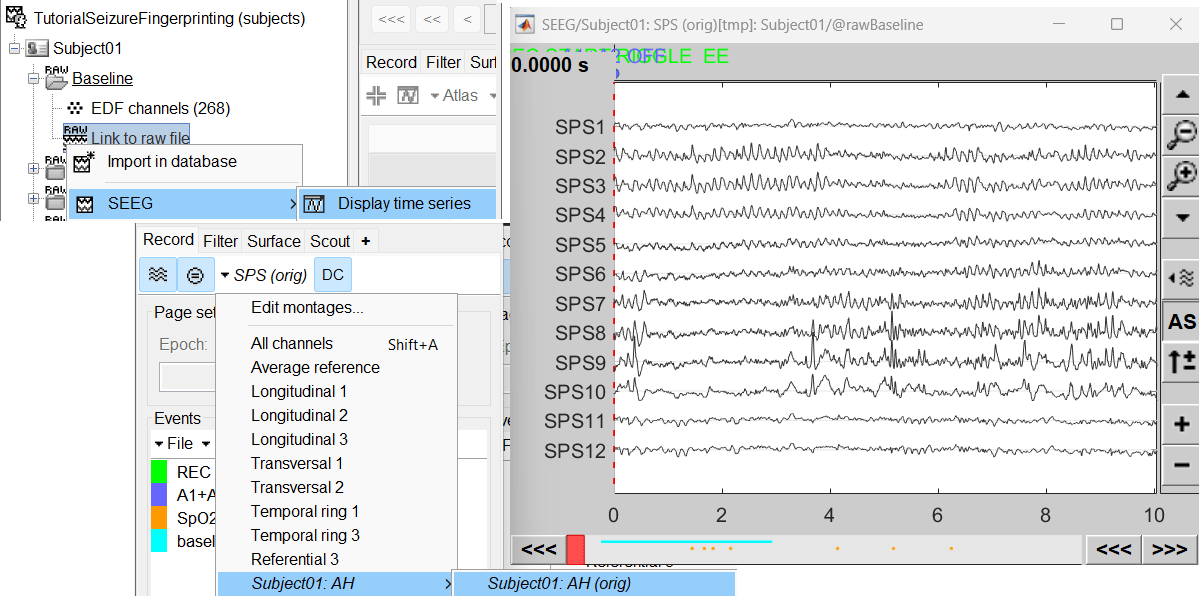Go to next page with >>> button
Viewport: 1199px width, 596px height.
coord(1169,549)
